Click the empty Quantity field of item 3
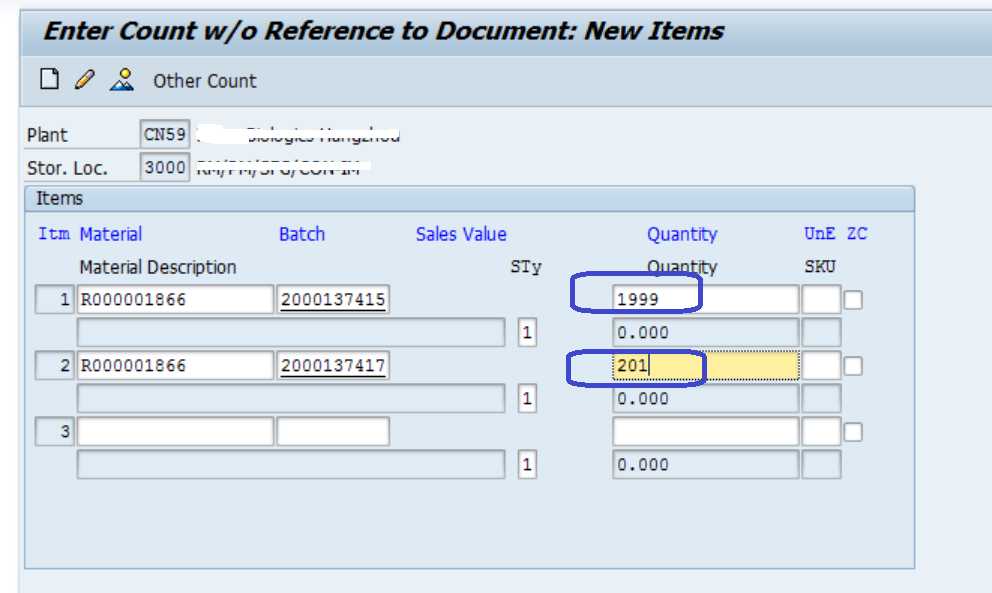Image resolution: width=992 pixels, height=593 pixels. [x=705, y=432]
